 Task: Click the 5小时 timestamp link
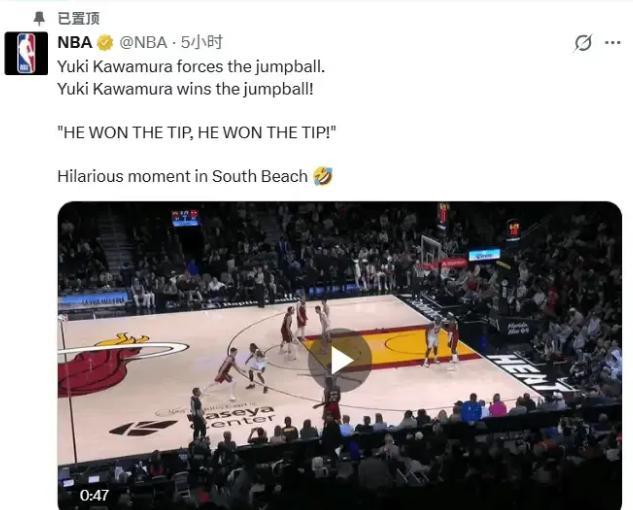pyautogui.click(x=201, y=42)
